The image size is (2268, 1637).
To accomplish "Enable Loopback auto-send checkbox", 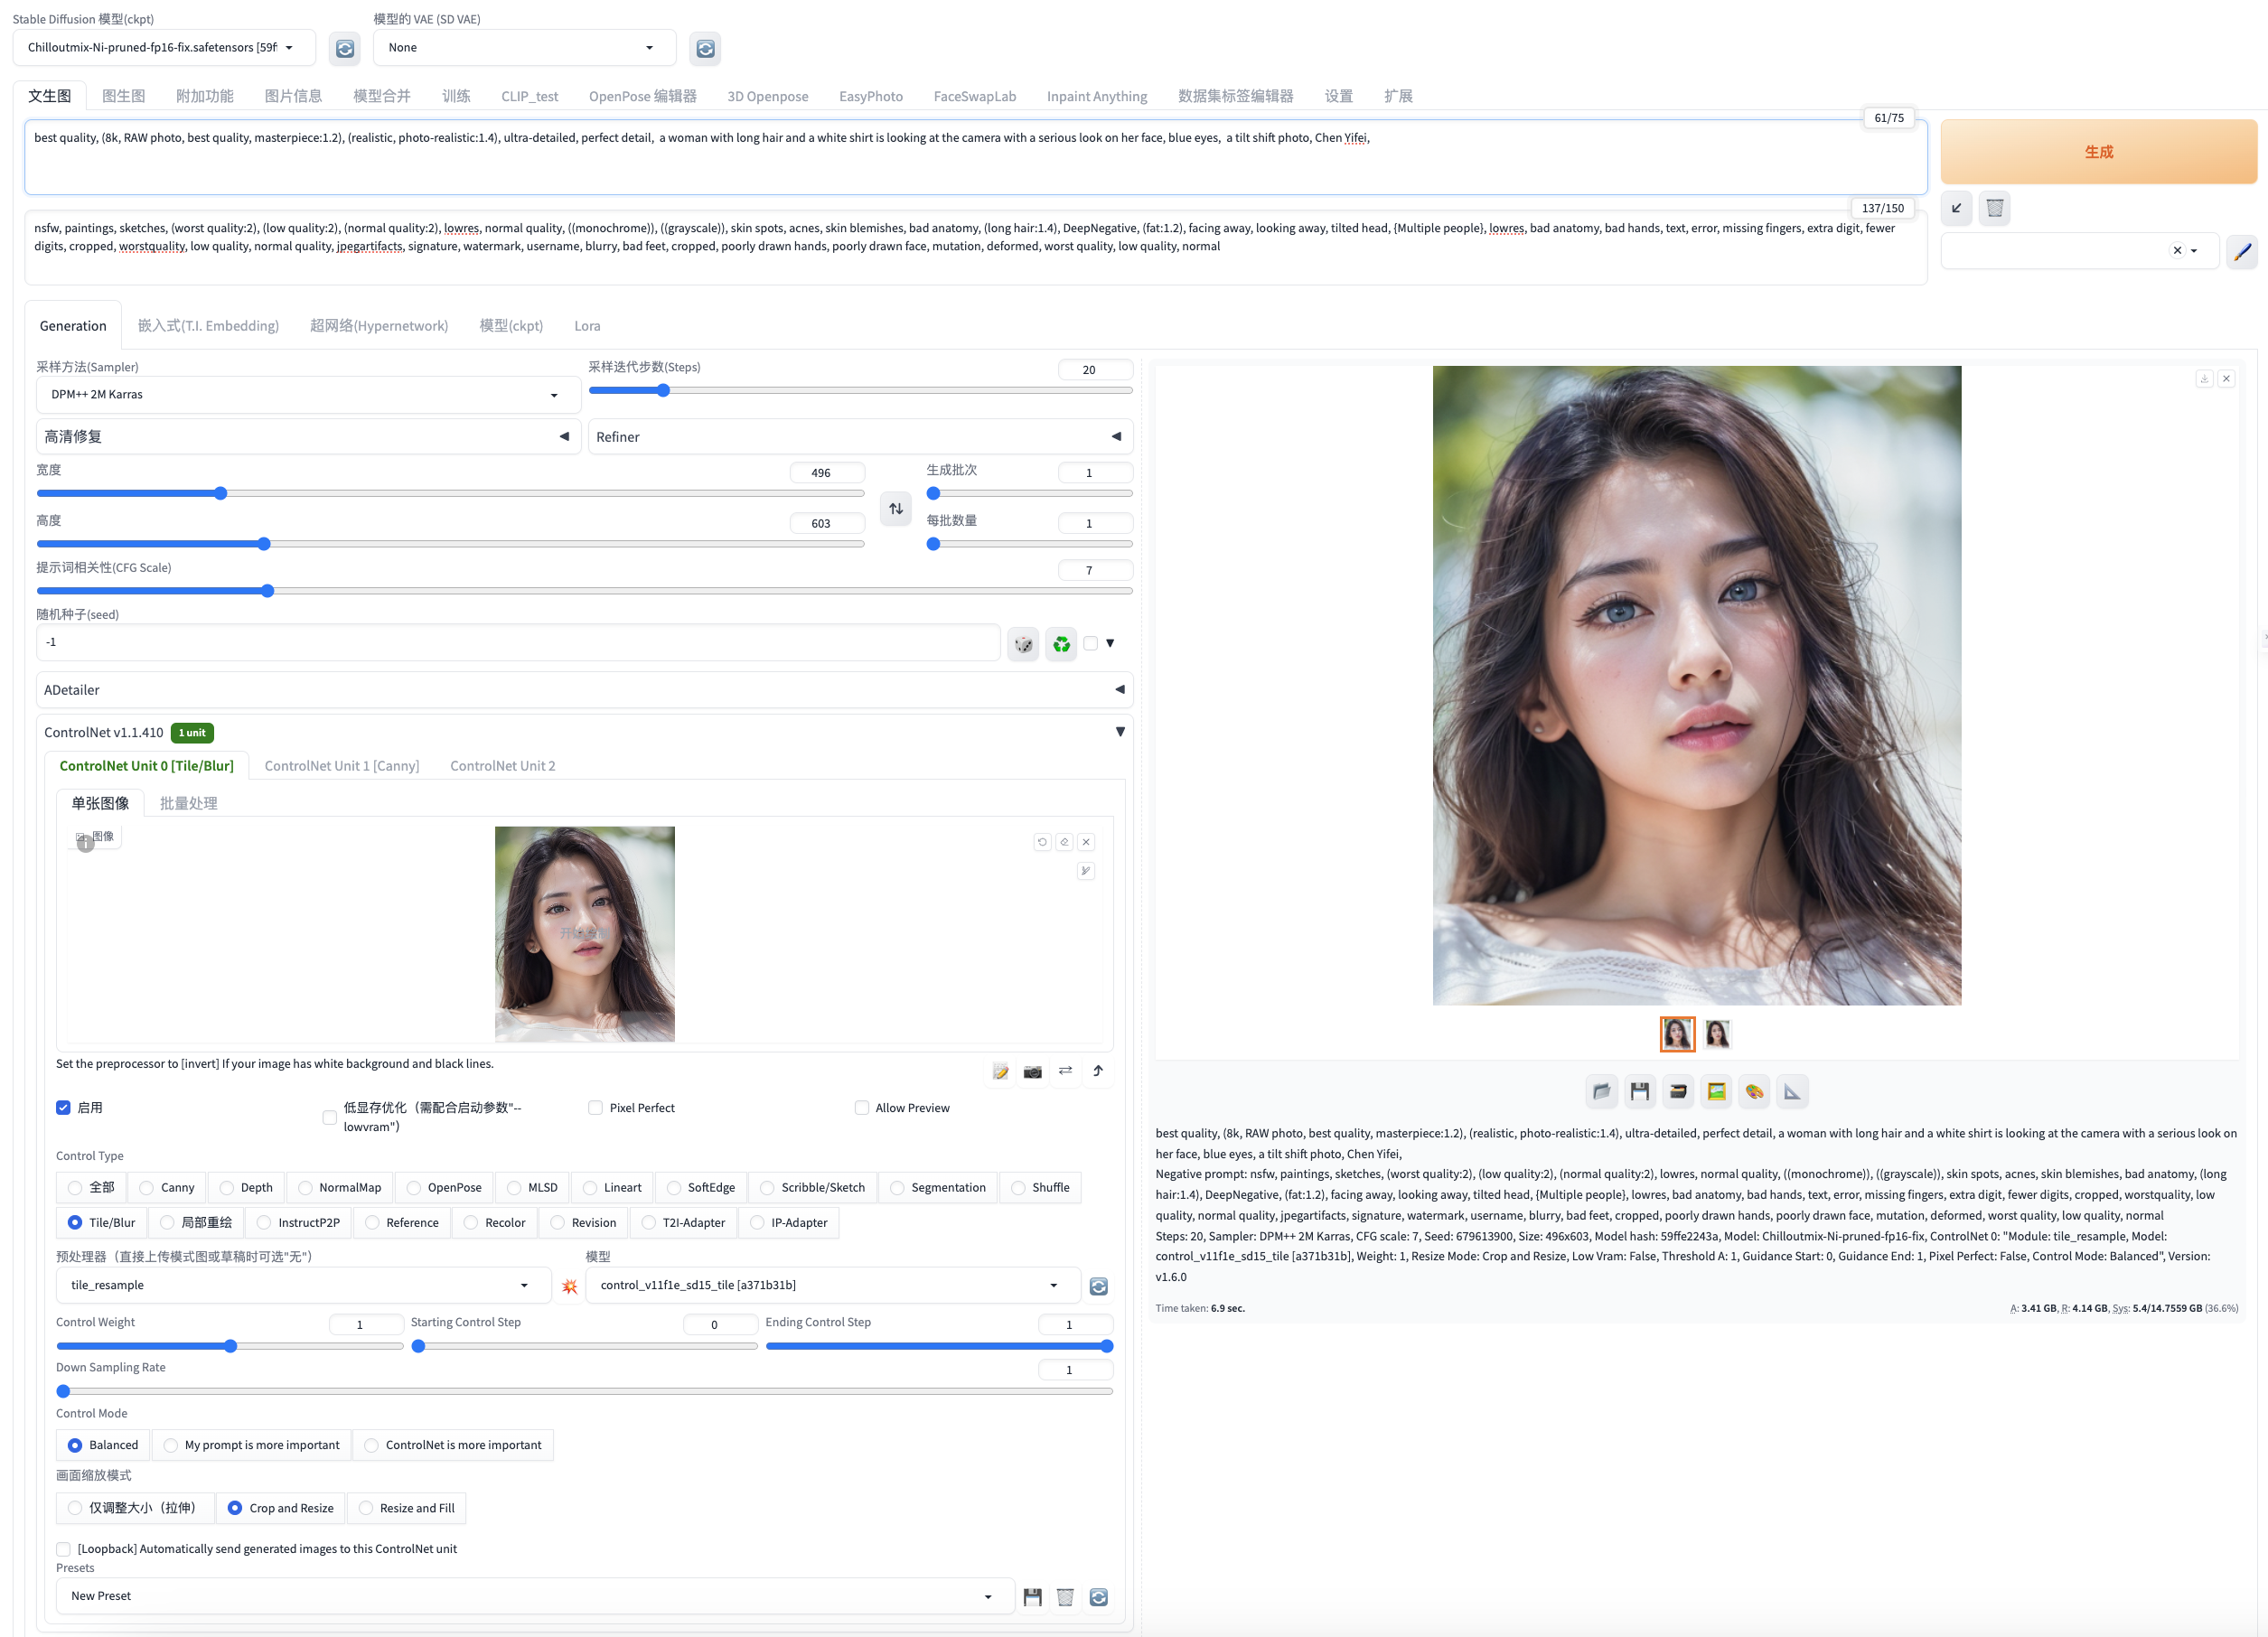I will tap(63, 1549).
